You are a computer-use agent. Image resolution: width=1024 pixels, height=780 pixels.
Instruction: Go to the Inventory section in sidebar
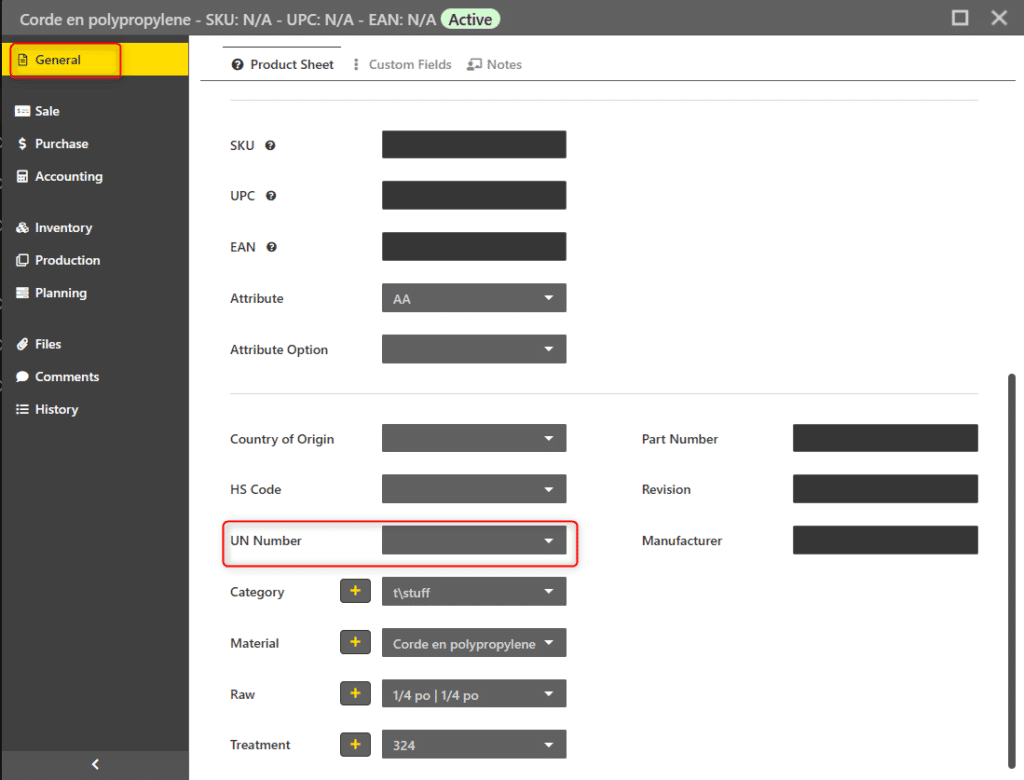[63, 228]
